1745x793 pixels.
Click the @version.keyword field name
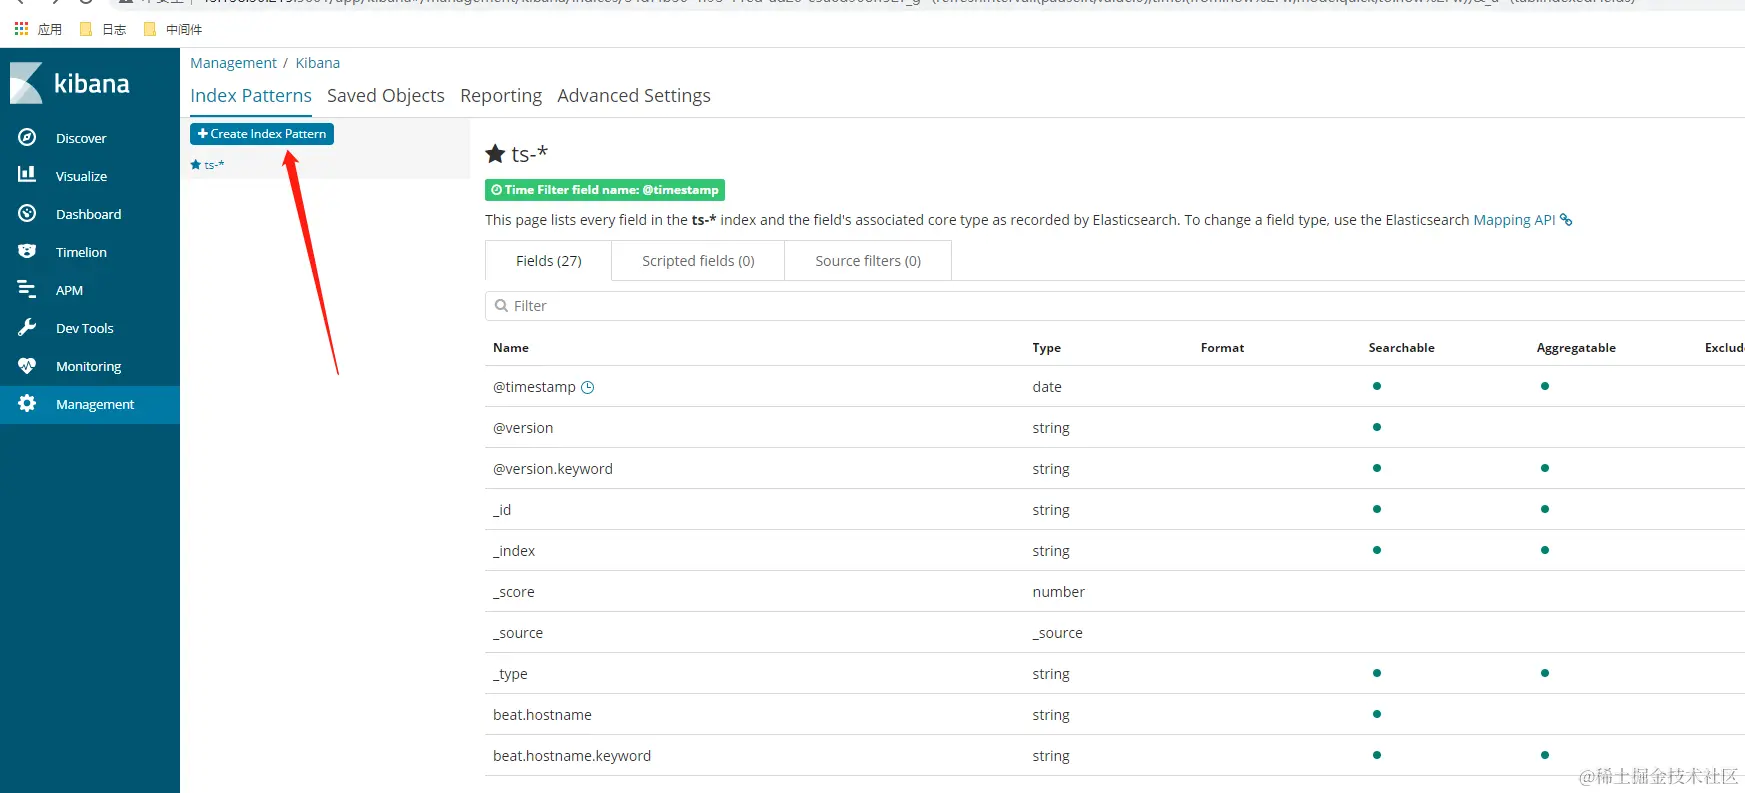pyautogui.click(x=553, y=469)
